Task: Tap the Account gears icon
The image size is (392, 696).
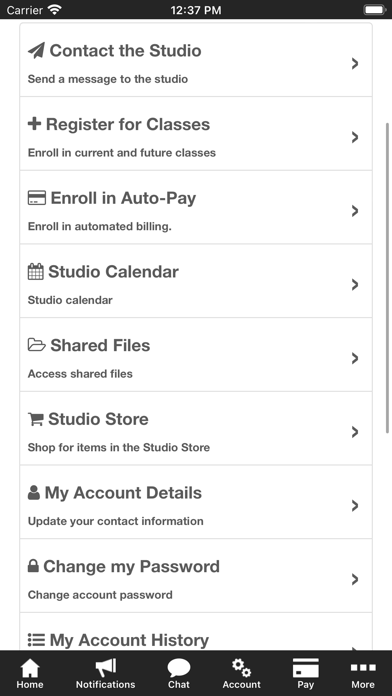Action: [x=242, y=668]
